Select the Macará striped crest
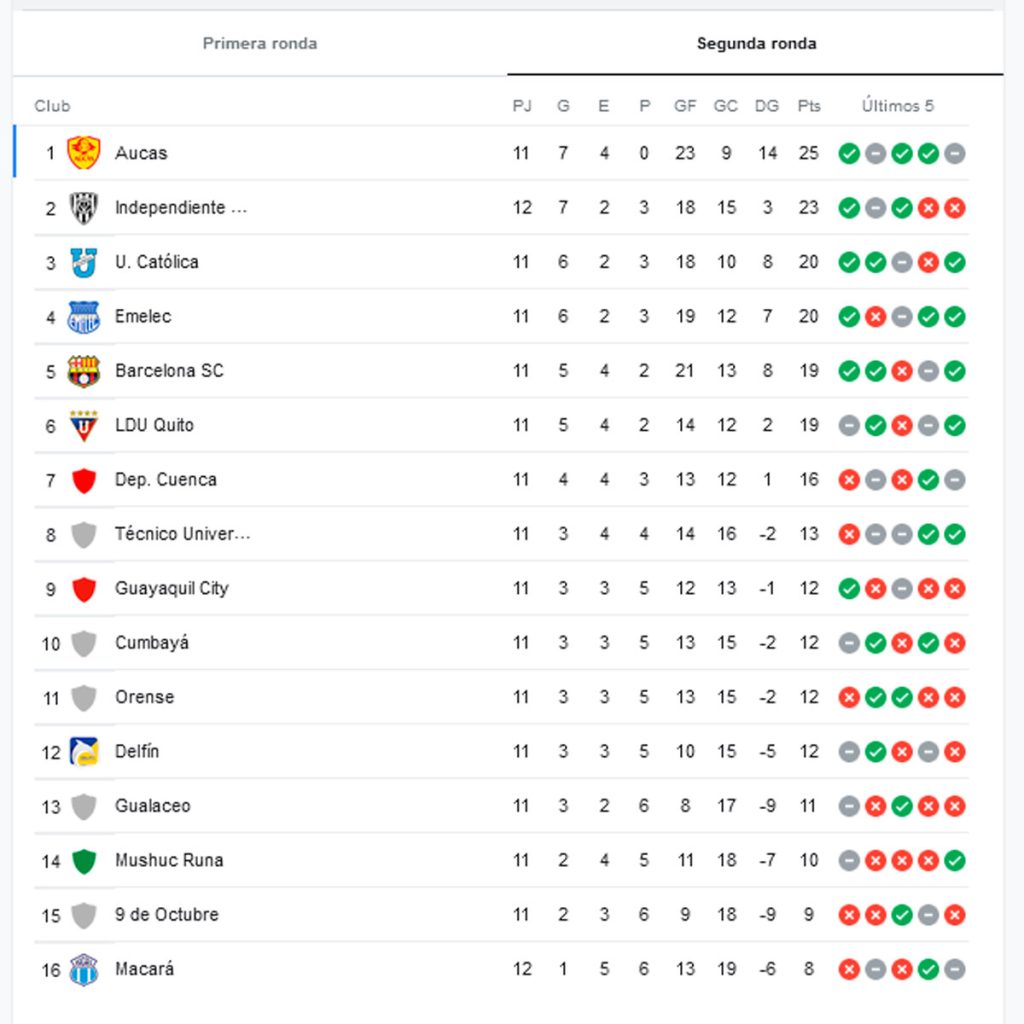 pos(84,969)
